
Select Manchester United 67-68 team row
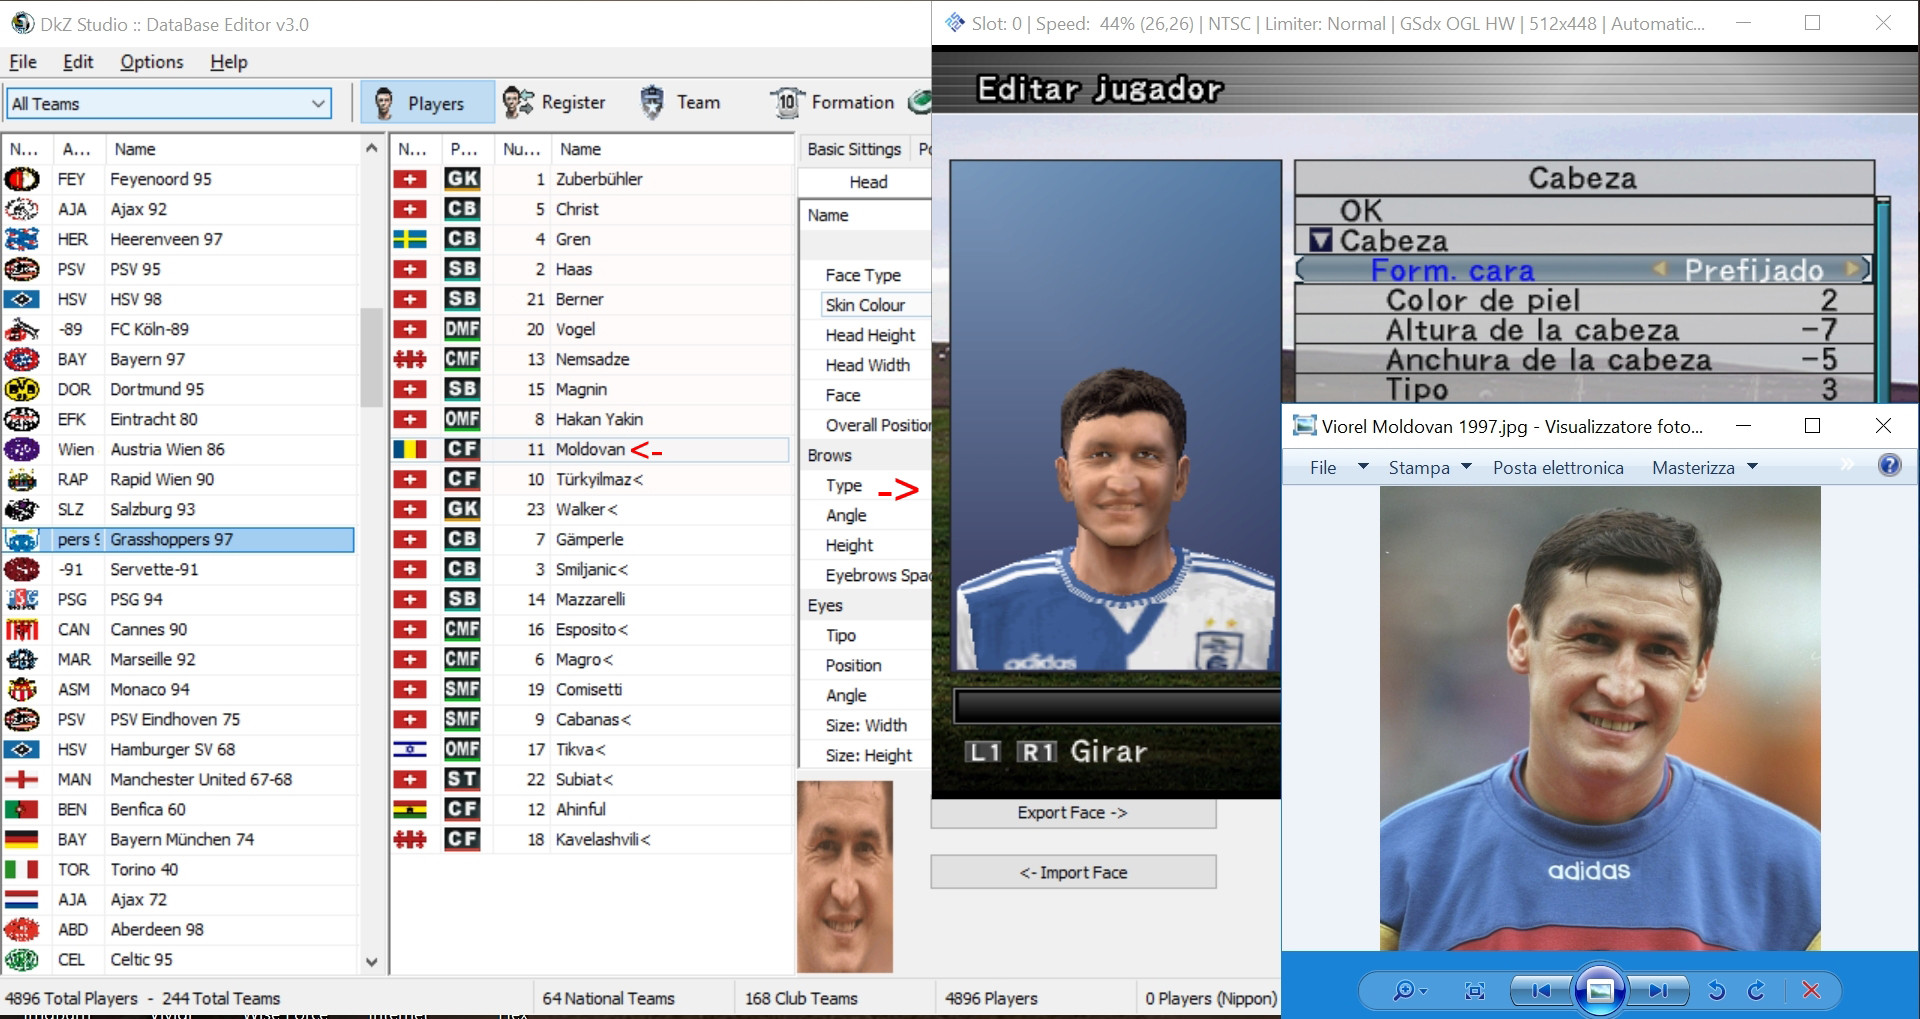click(x=179, y=779)
